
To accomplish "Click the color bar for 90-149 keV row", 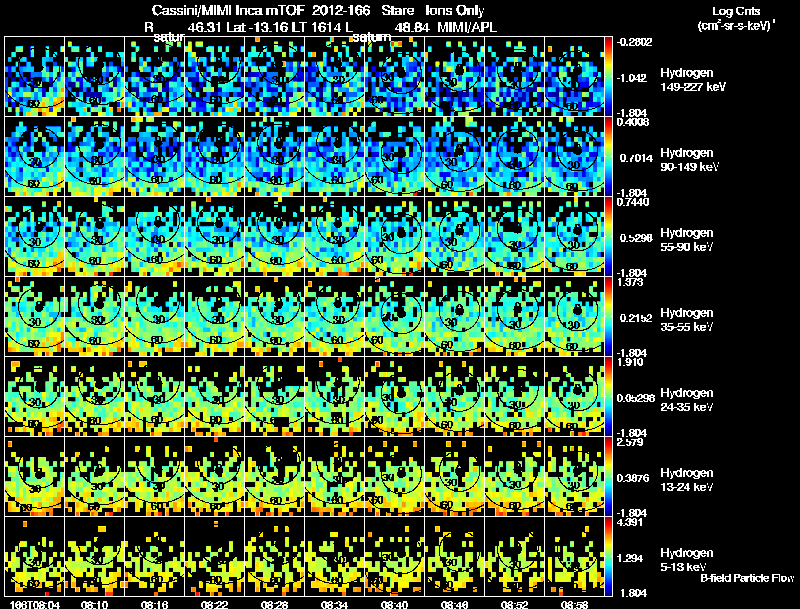I will (x=608, y=157).
